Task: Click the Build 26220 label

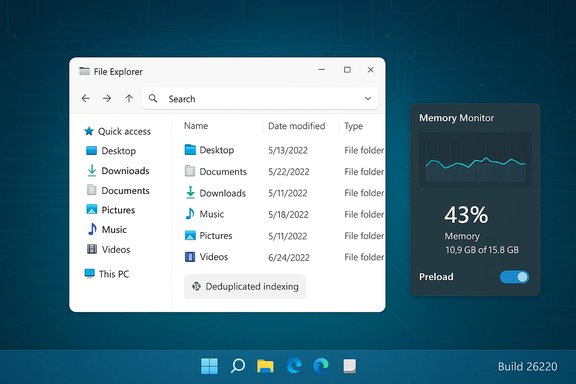Action: 528,366
